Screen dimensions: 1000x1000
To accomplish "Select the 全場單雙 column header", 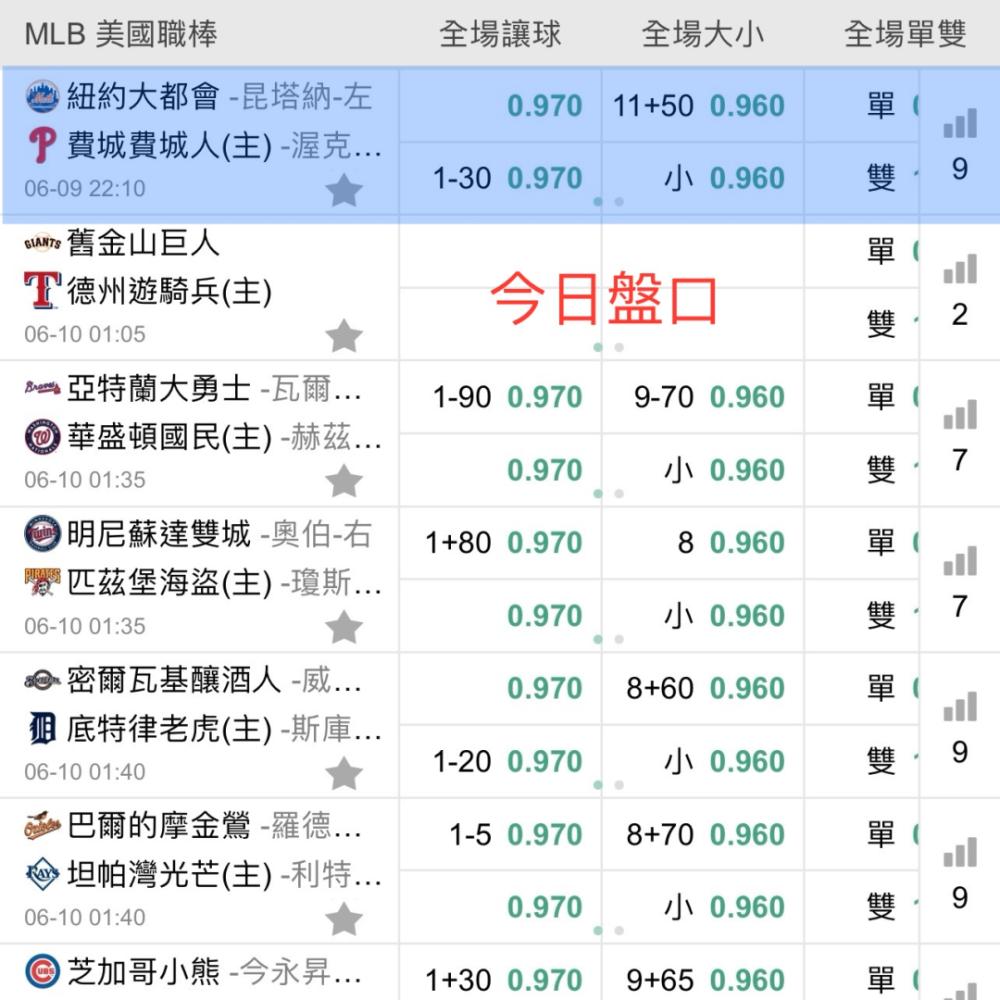I will 905,34.
